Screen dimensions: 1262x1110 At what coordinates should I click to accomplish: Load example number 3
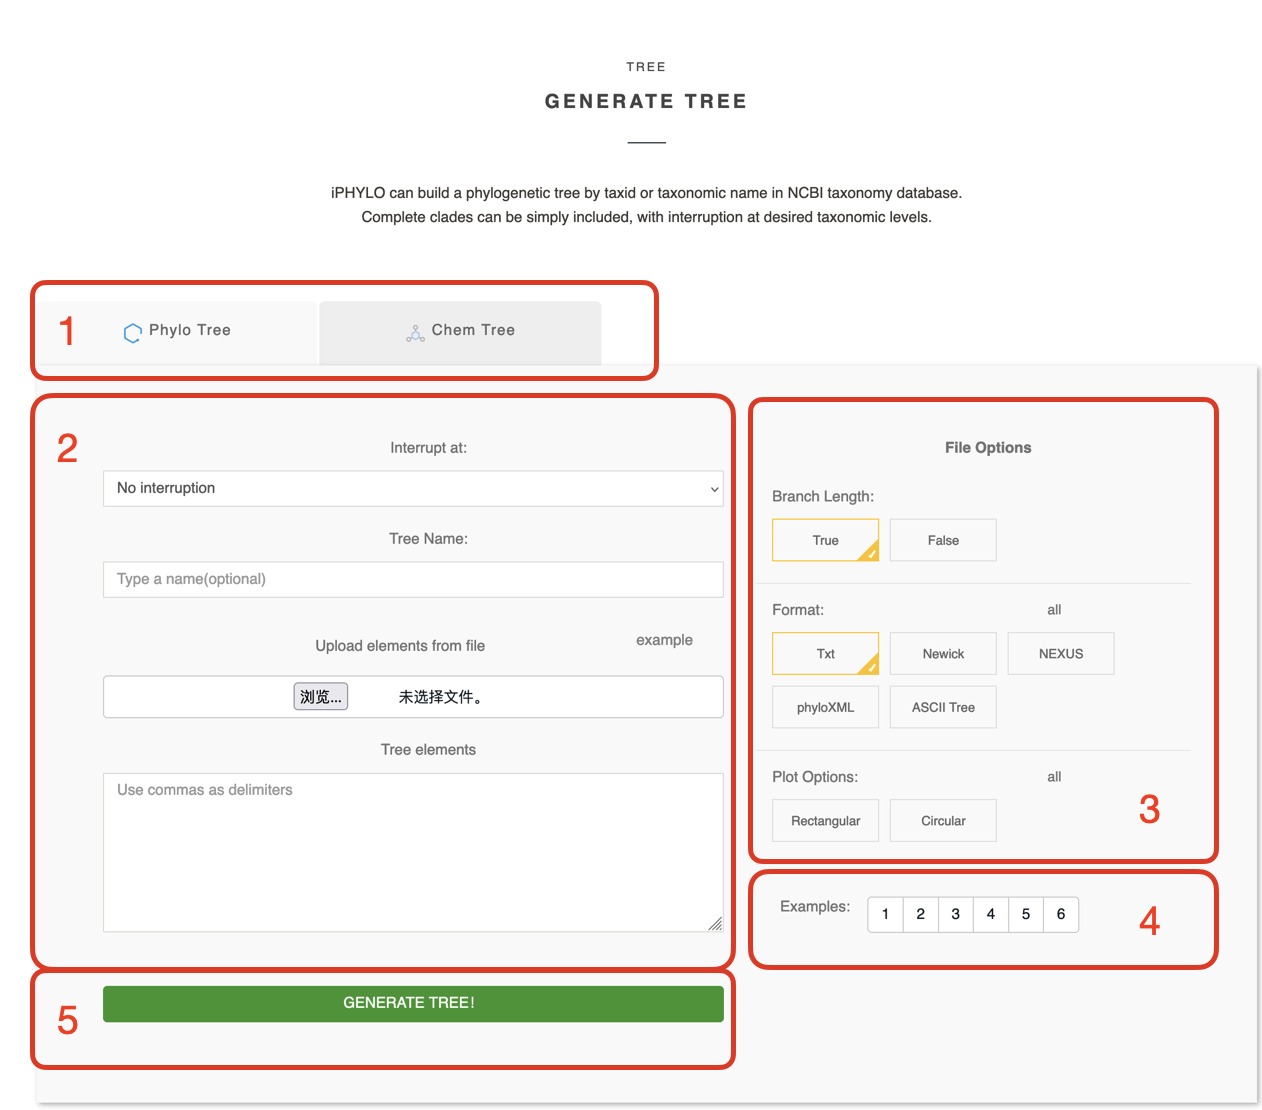coord(956,915)
